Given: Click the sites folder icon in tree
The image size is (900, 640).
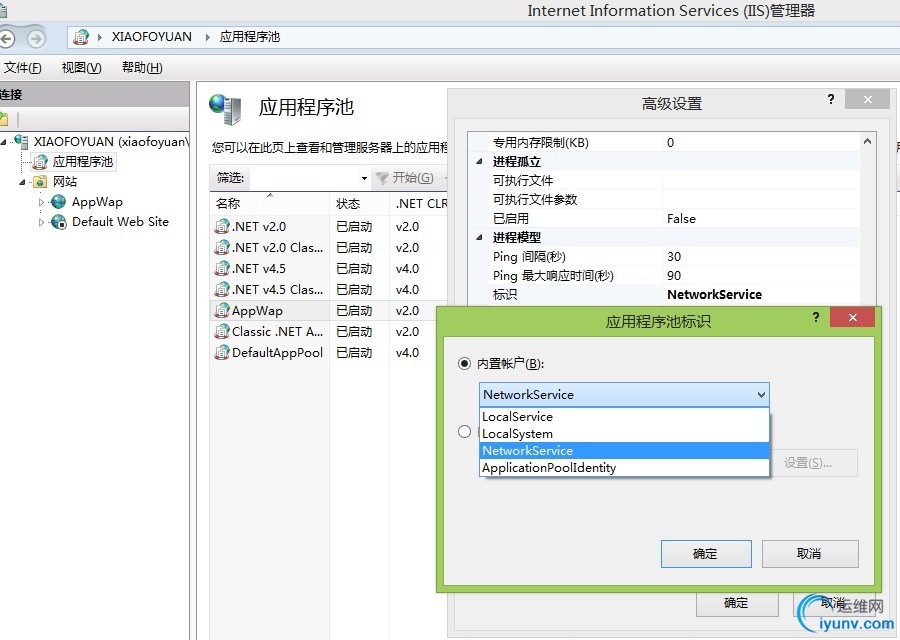Looking at the screenshot, I should (40, 182).
